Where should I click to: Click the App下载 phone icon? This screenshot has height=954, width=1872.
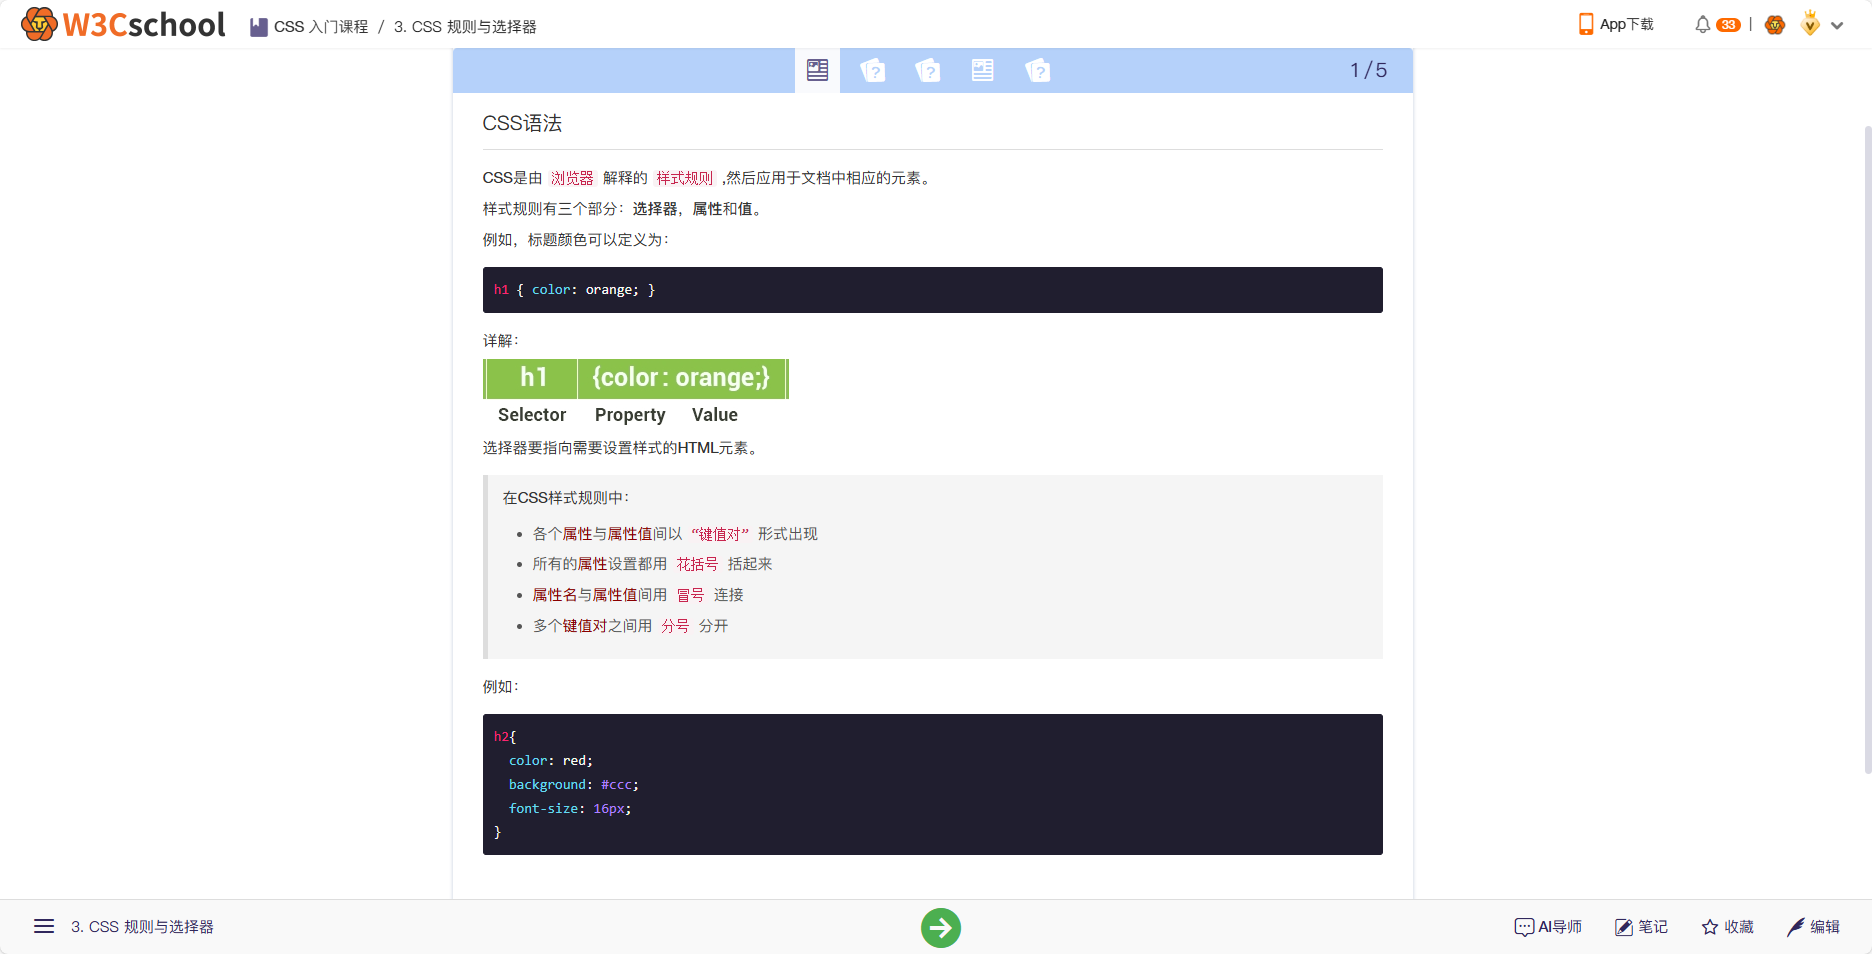[x=1586, y=24]
